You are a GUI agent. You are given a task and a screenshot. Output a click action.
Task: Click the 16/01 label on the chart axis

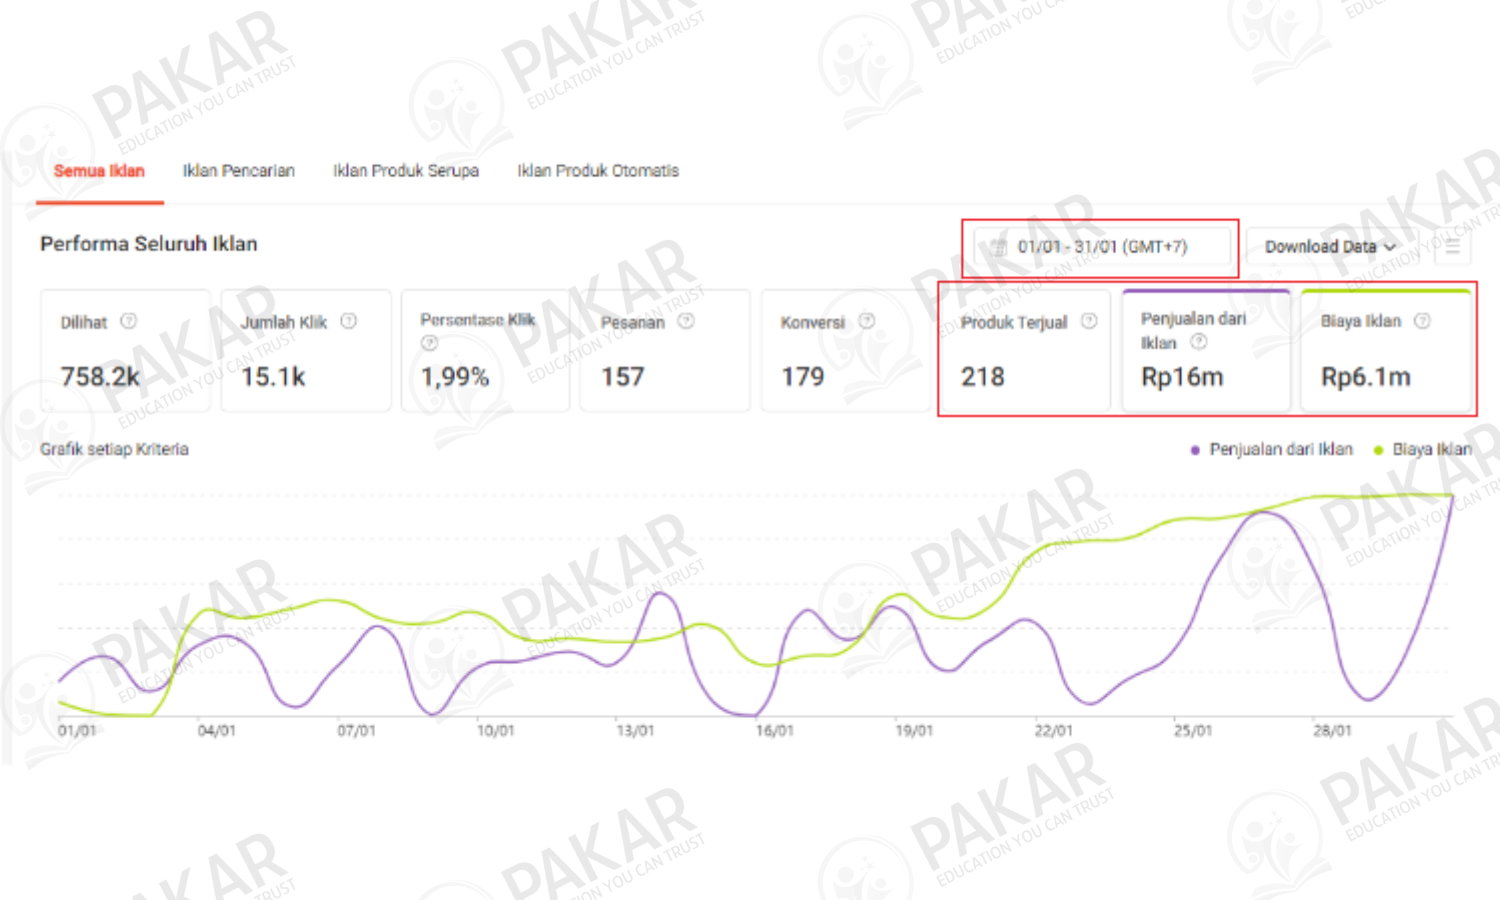pyautogui.click(x=775, y=731)
